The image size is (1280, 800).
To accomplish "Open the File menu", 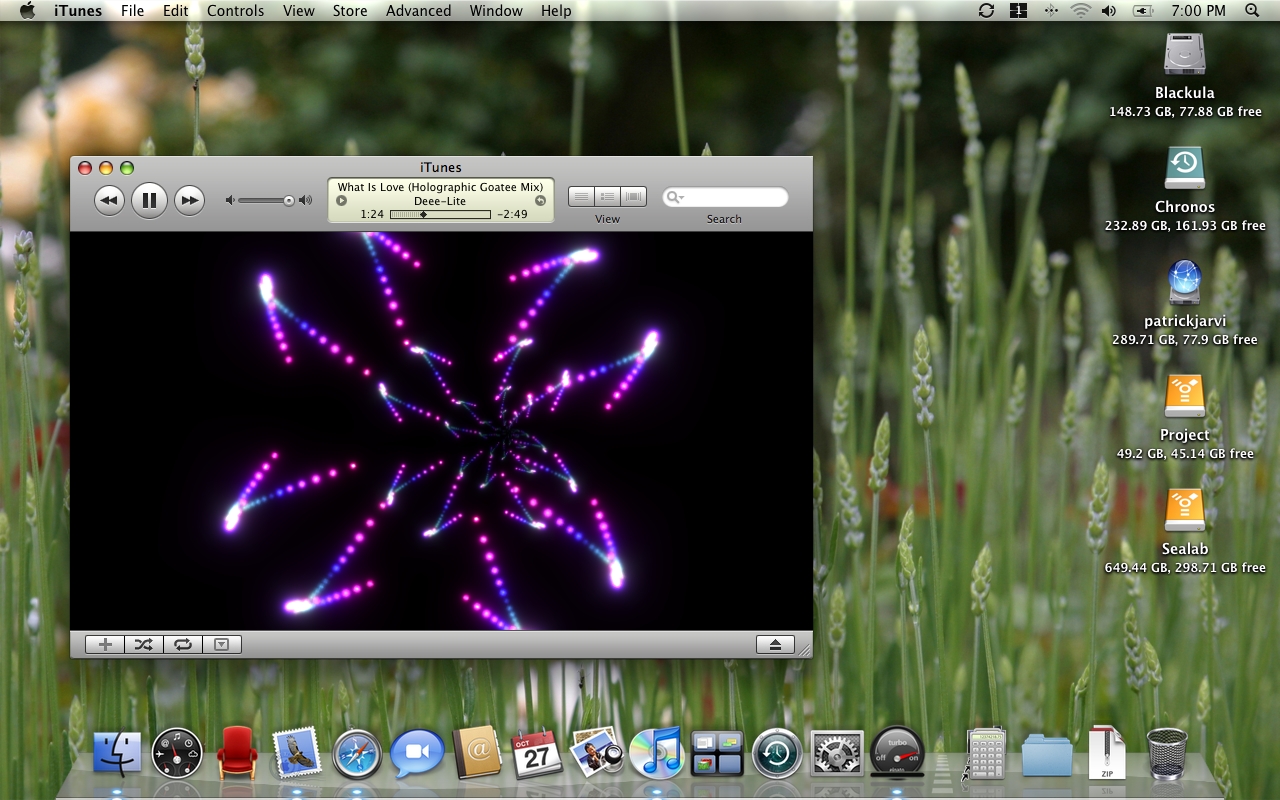I will pos(132,11).
